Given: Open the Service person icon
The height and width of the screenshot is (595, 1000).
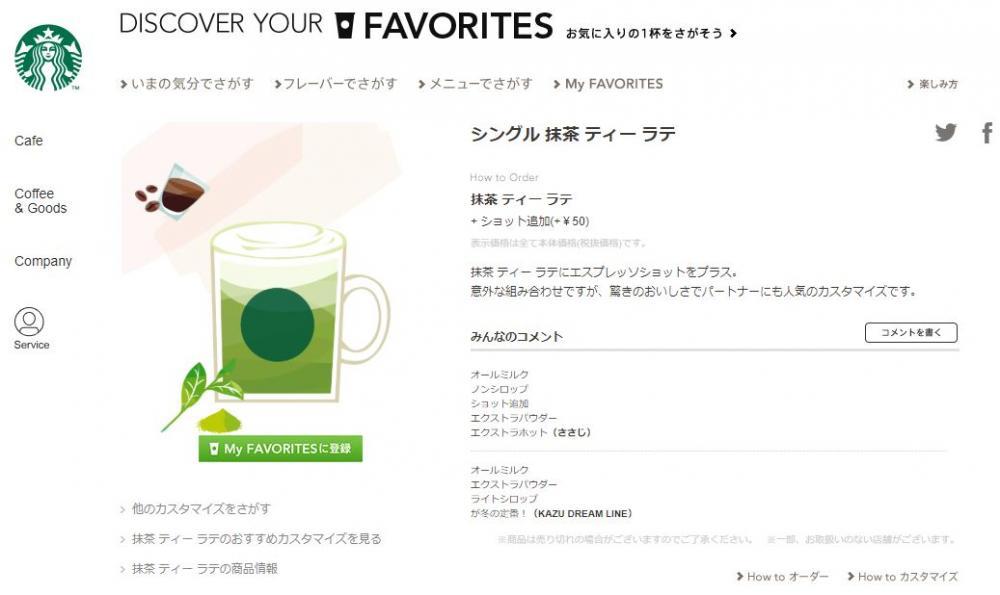Looking at the screenshot, I should [x=29, y=322].
